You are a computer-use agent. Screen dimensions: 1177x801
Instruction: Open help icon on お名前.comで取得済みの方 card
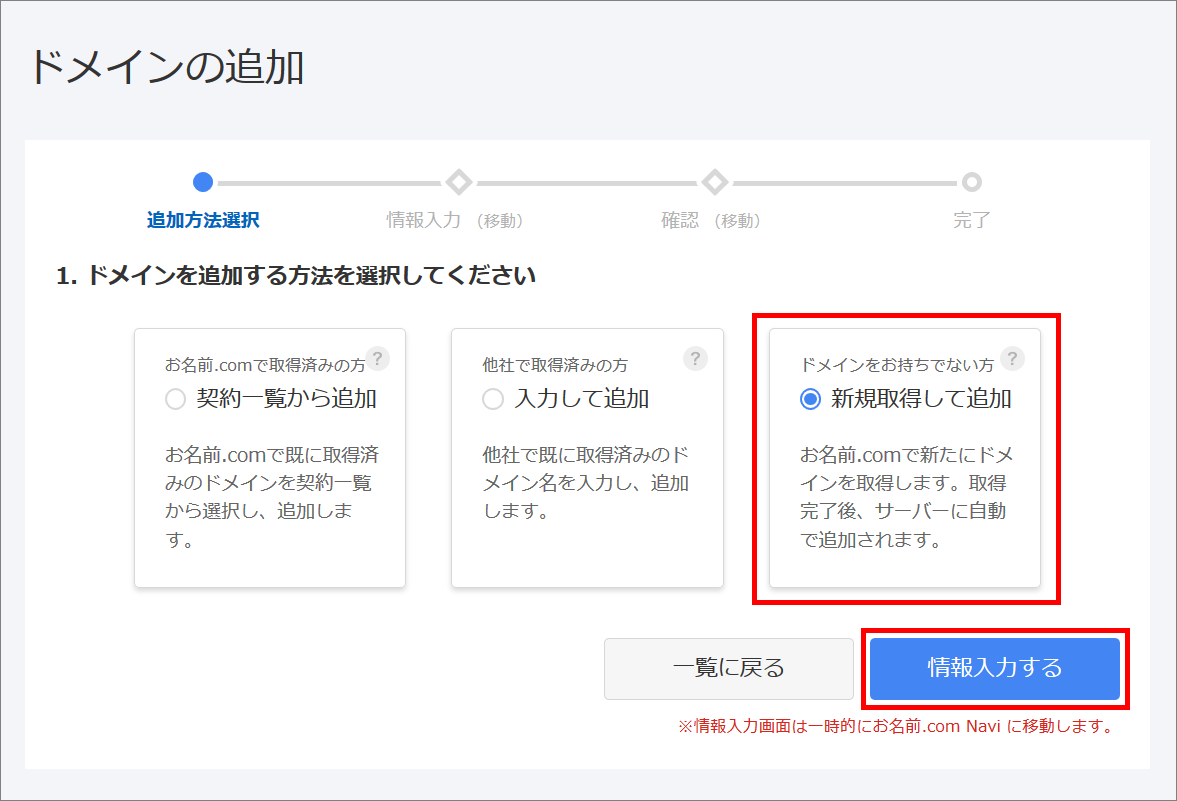click(x=378, y=359)
